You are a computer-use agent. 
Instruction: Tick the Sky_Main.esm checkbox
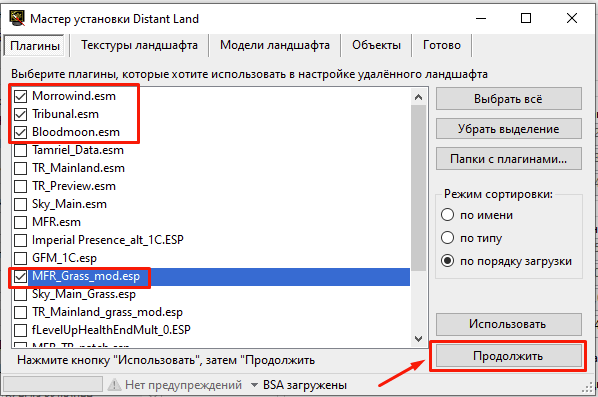(20, 204)
